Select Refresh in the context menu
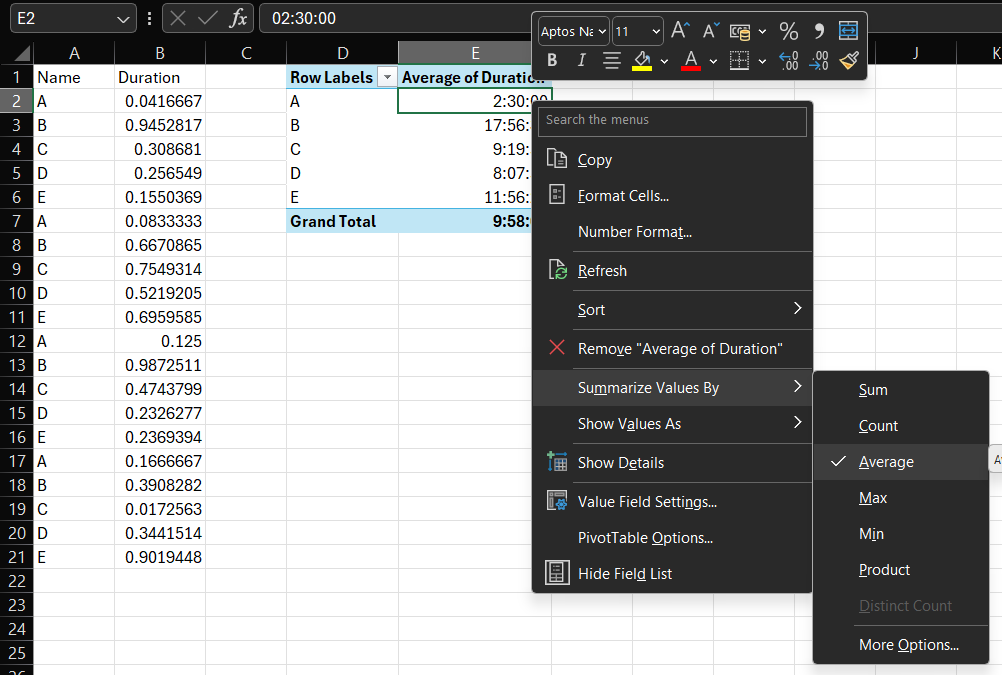Viewport: 1002px width, 675px height. [x=672, y=271]
